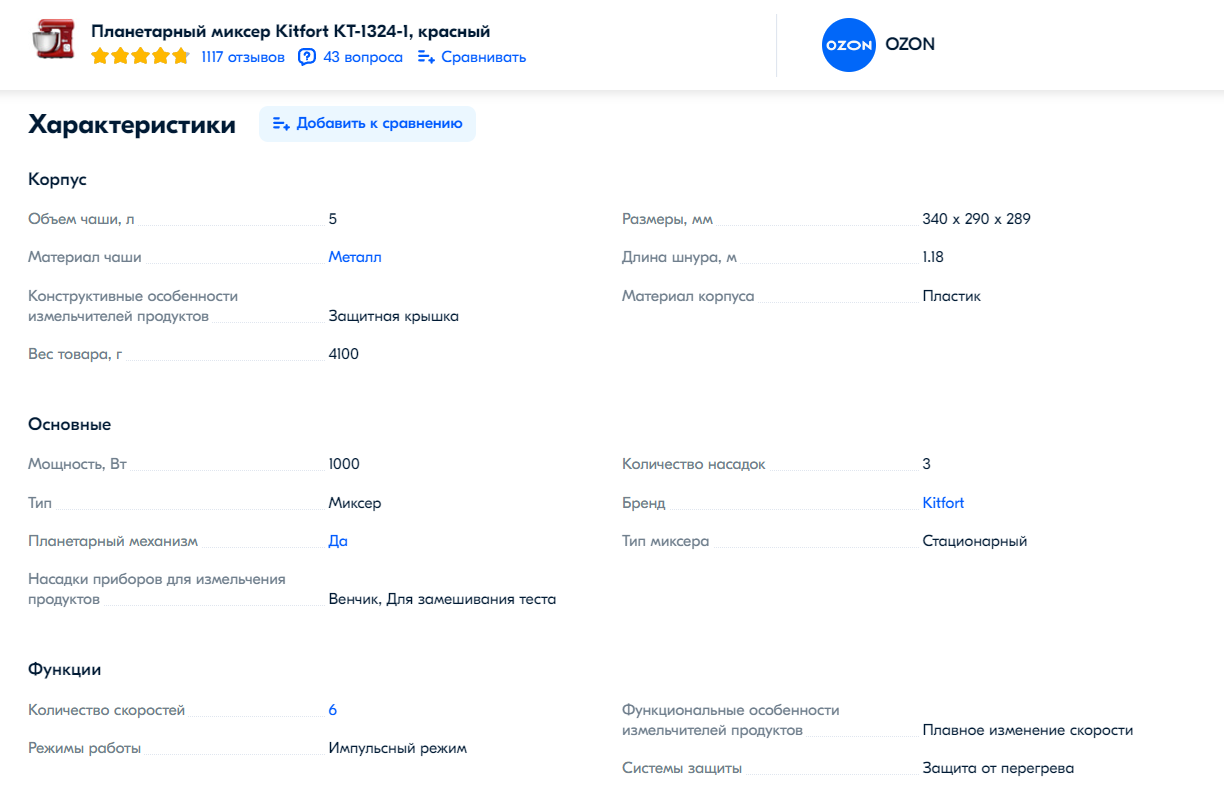The height and width of the screenshot is (790, 1224).
Task: Click the red mixer product thumbnail
Action: point(53,40)
